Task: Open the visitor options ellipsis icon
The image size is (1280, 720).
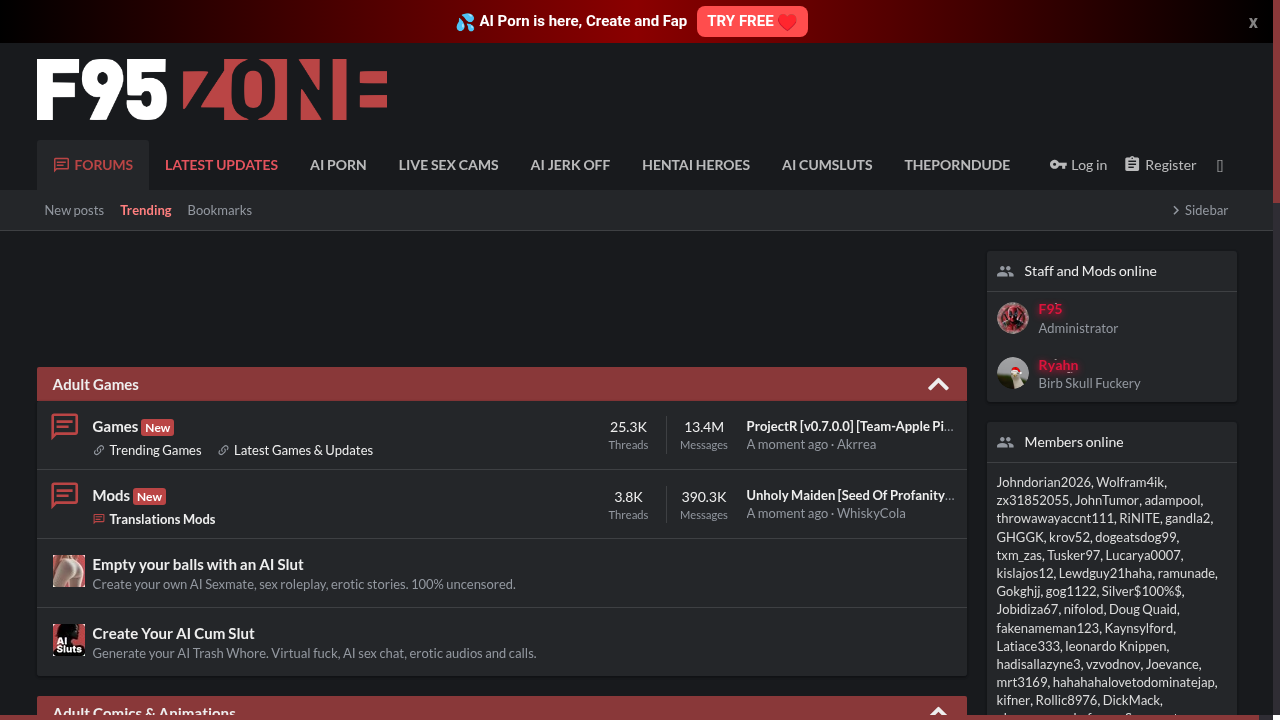Action: point(1219,165)
